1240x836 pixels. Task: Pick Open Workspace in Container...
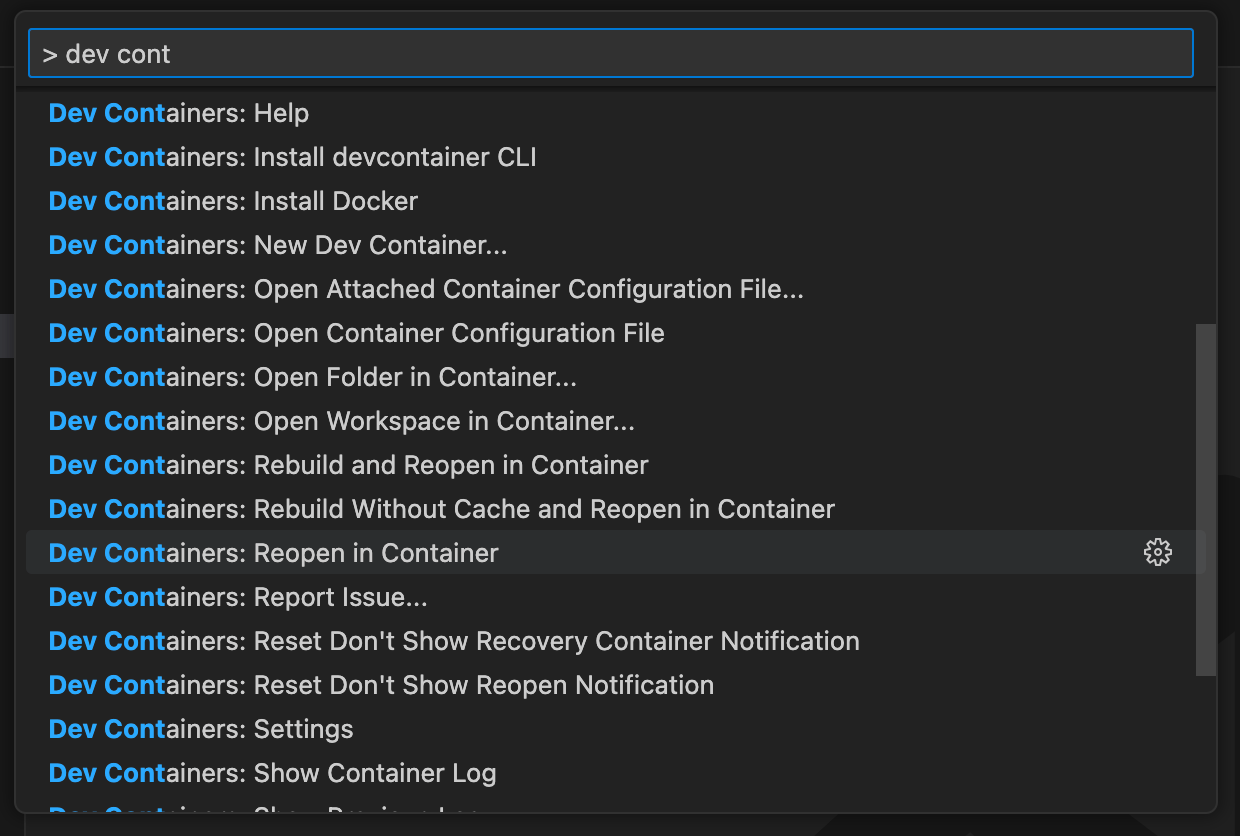tap(342, 422)
